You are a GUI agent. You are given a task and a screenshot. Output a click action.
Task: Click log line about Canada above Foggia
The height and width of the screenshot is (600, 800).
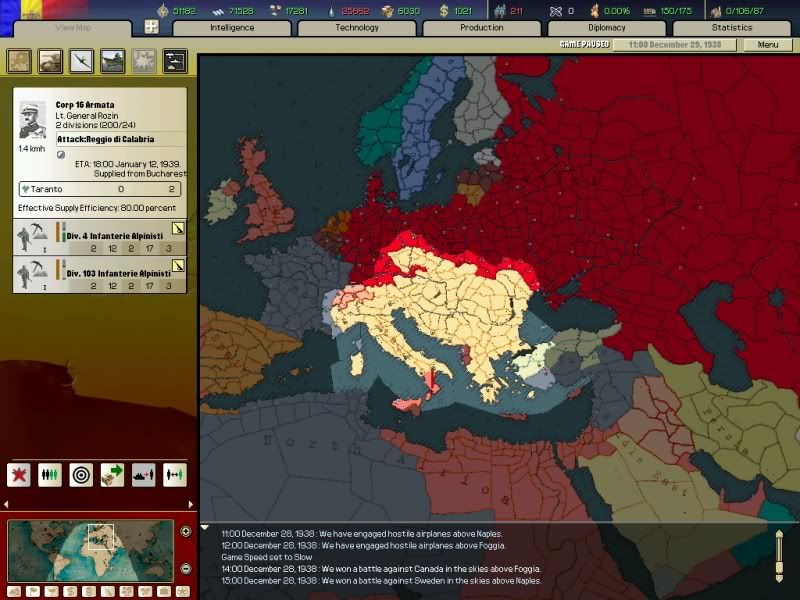381,569
